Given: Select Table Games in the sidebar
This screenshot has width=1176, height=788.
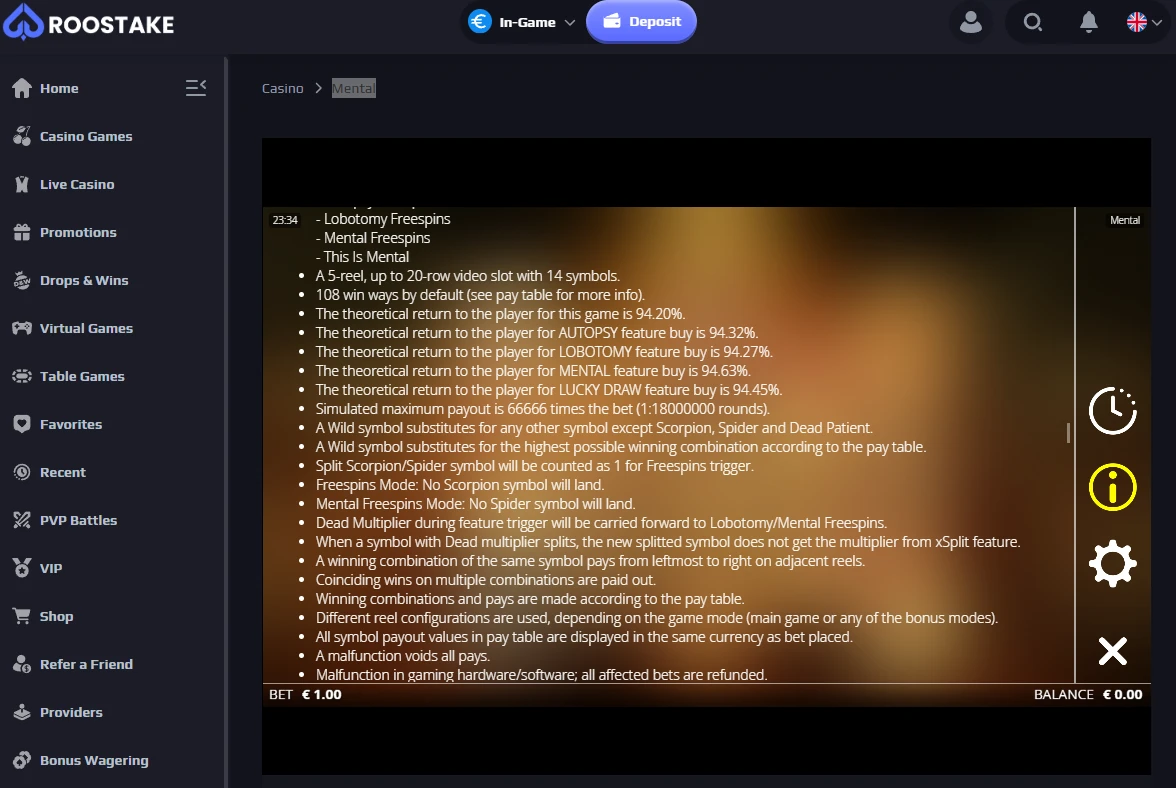Looking at the screenshot, I should (82, 376).
